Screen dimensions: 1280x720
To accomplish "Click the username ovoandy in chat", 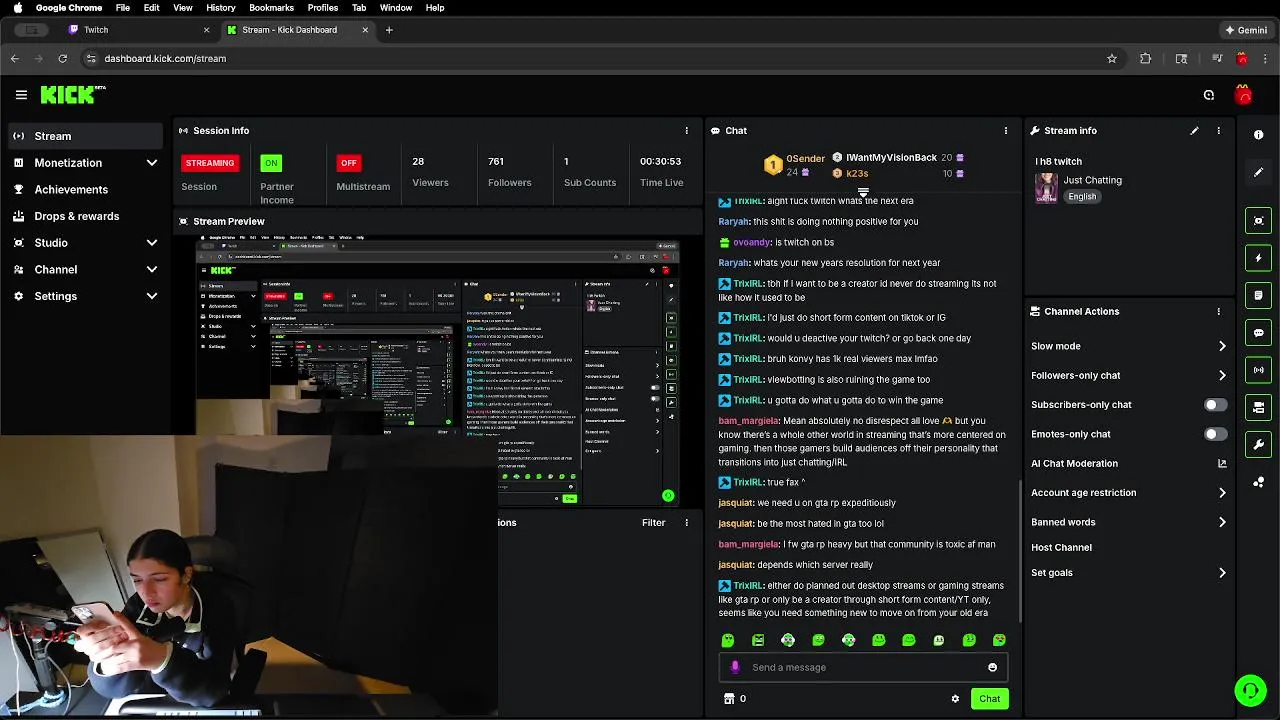I will (x=752, y=242).
